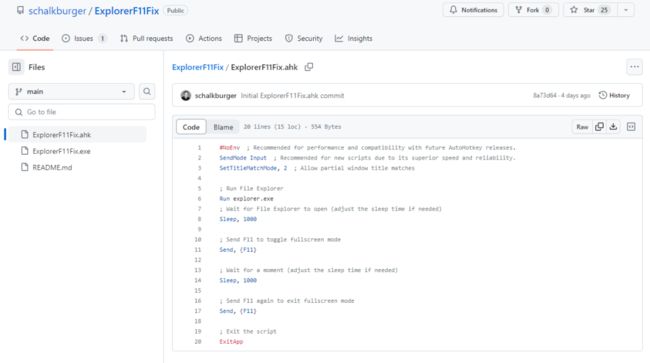Switch to the Code view toggle
Image resolution: width=650 pixels, height=363 pixels.
click(191, 127)
